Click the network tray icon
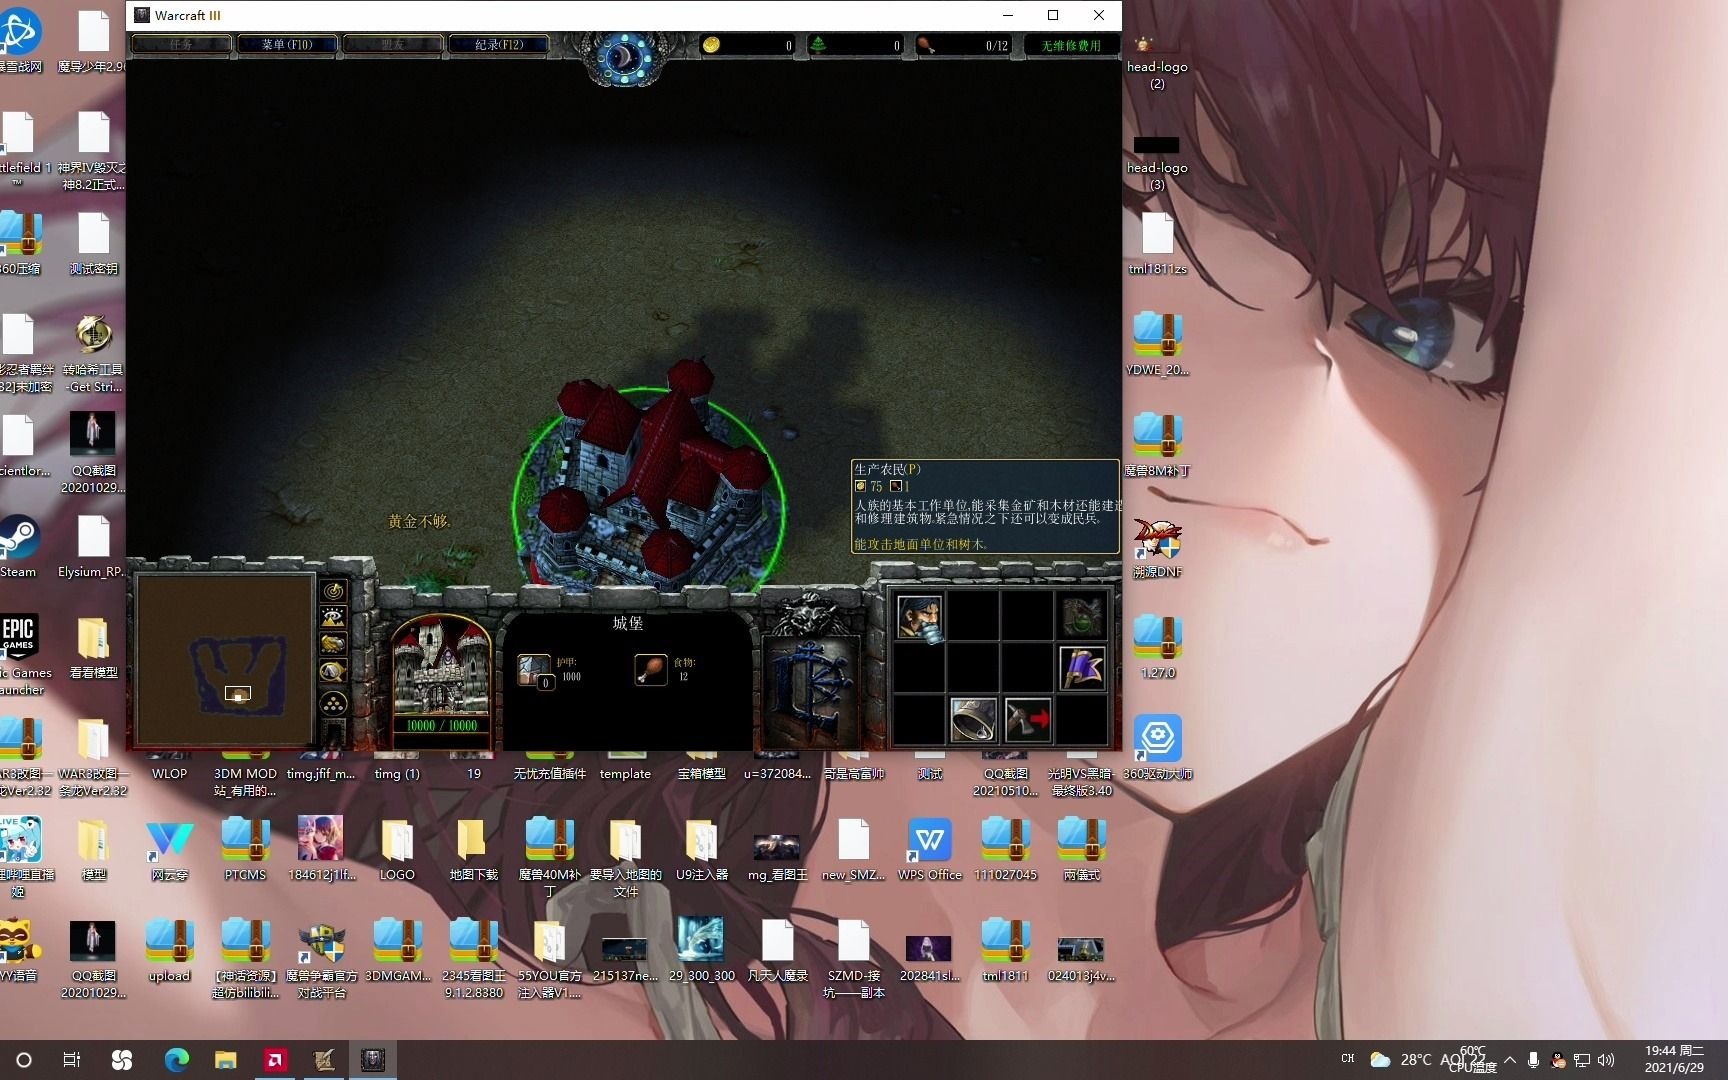This screenshot has height=1080, width=1728. click(x=1582, y=1060)
